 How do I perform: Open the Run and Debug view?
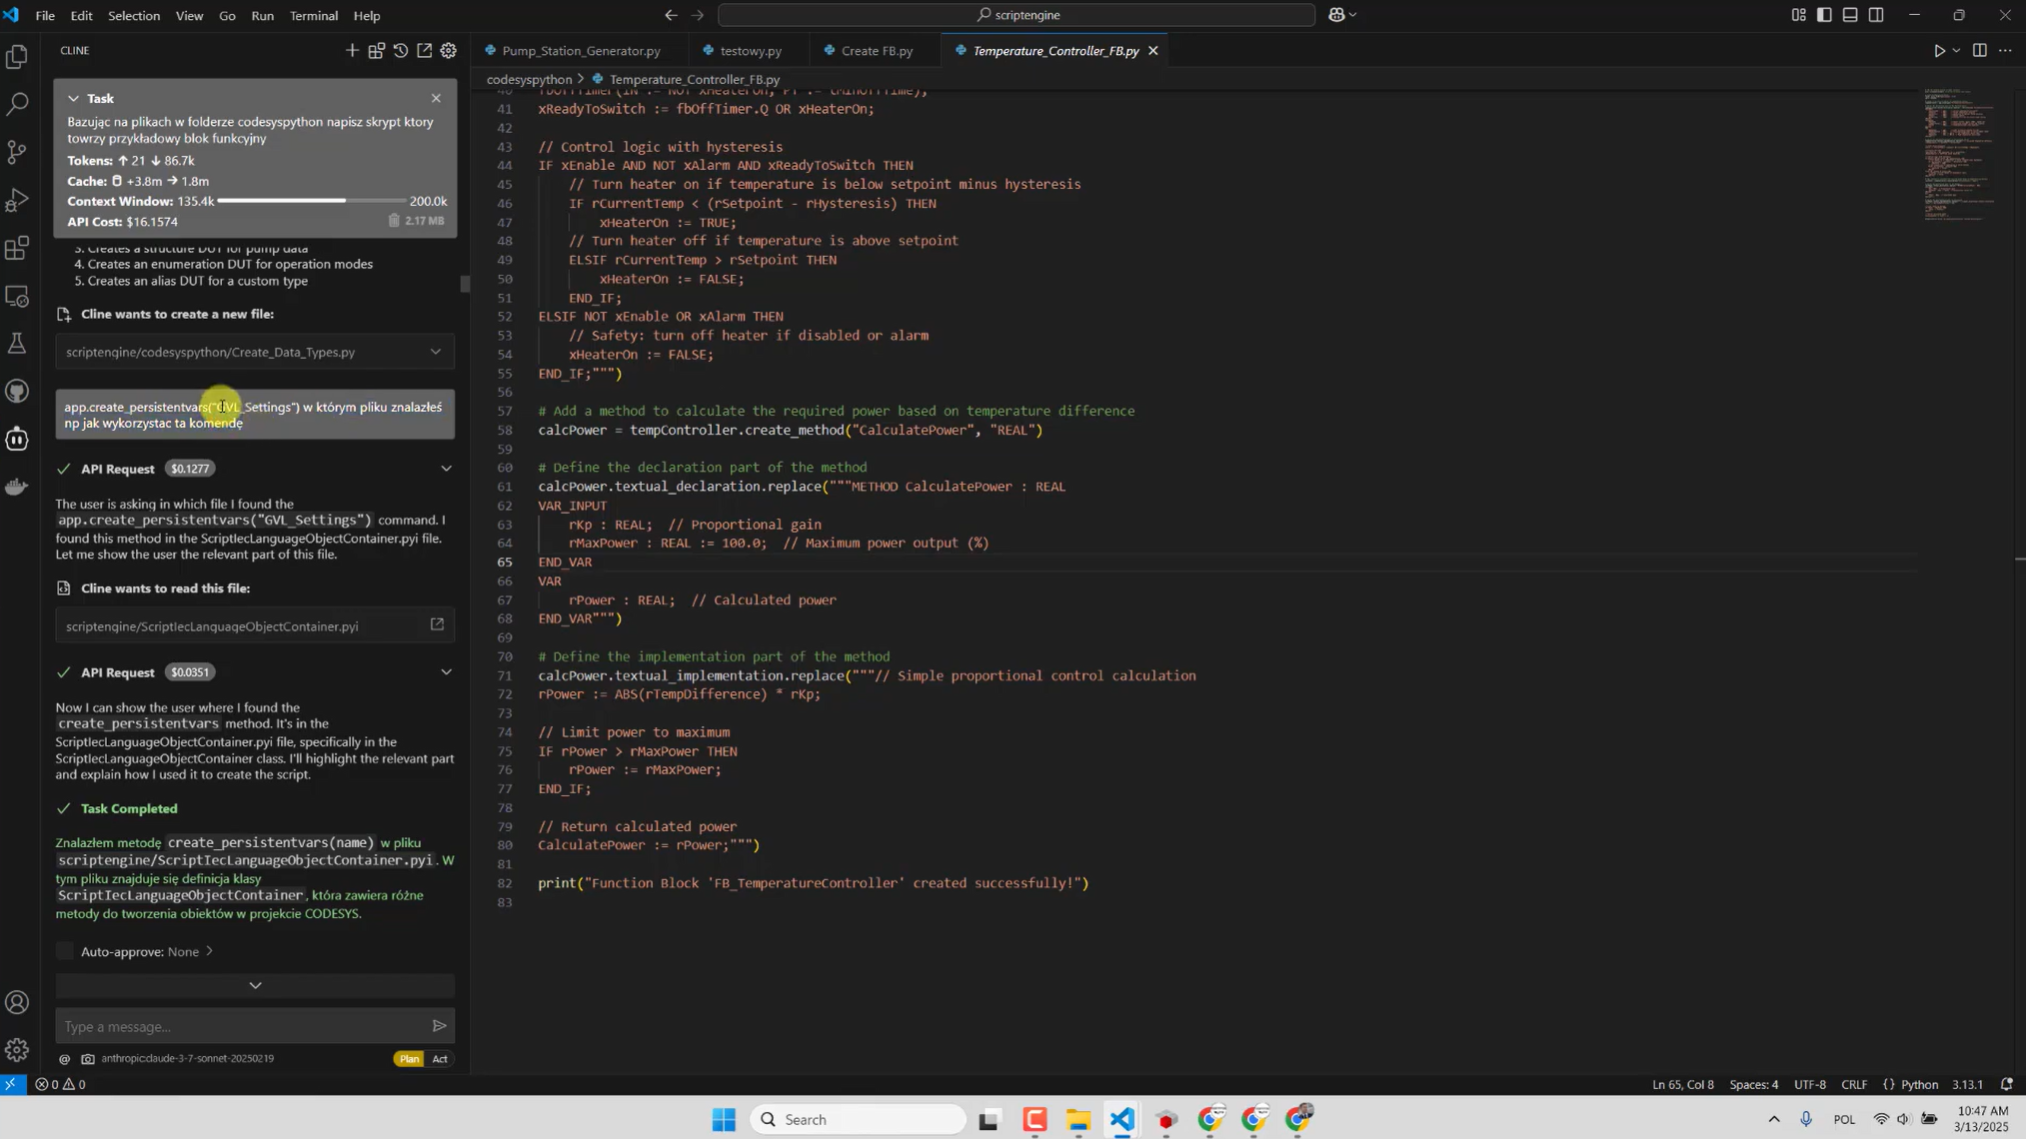17,200
